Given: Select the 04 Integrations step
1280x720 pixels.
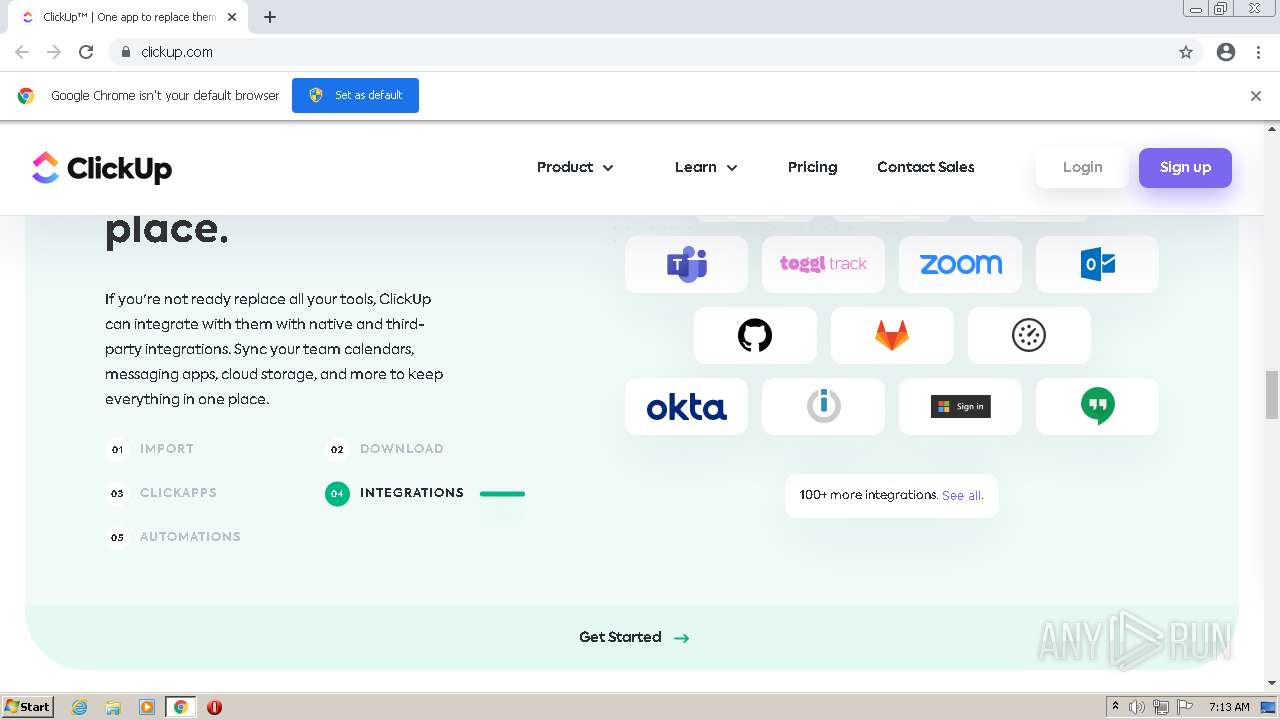Looking at the screenshot, I should coord(395,493).
